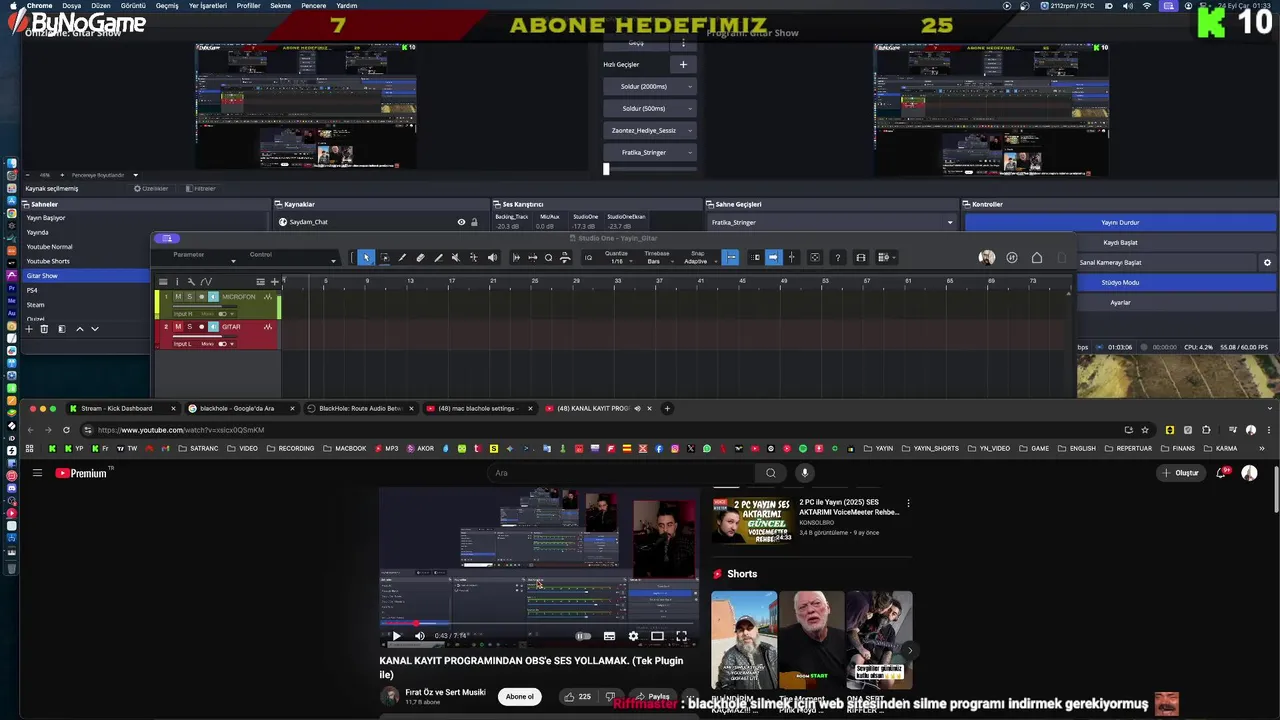Solo the GITAR track
The image size is (1280, 720).
click(x=190, y=327)
